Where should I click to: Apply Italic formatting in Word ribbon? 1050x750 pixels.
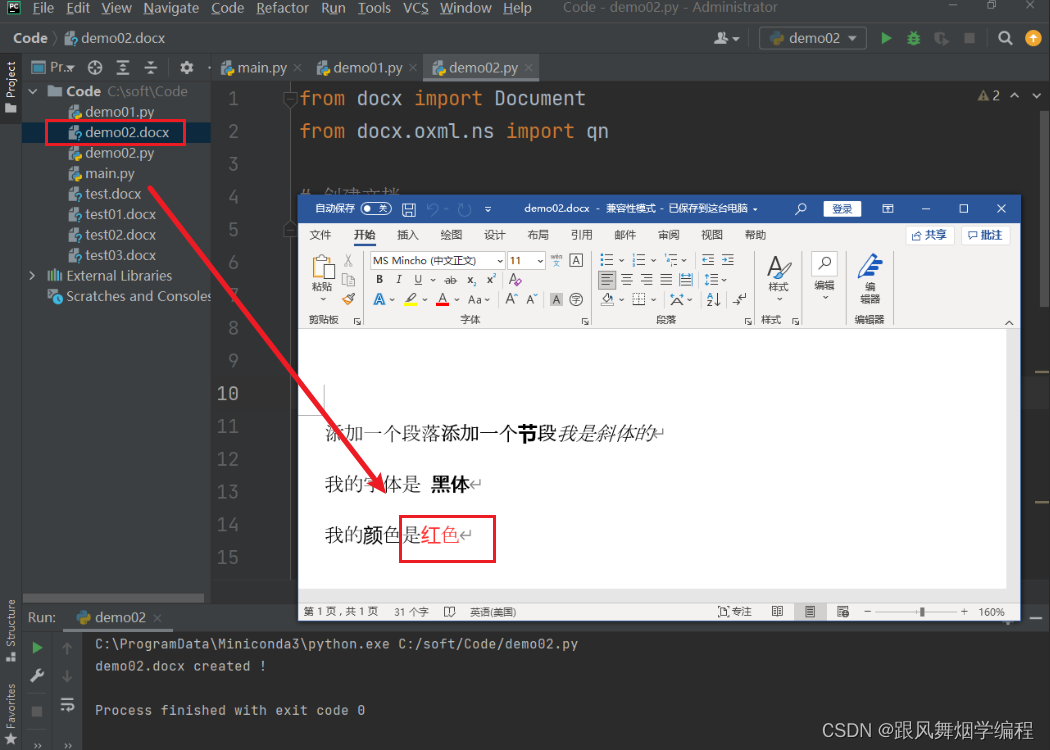398,279
